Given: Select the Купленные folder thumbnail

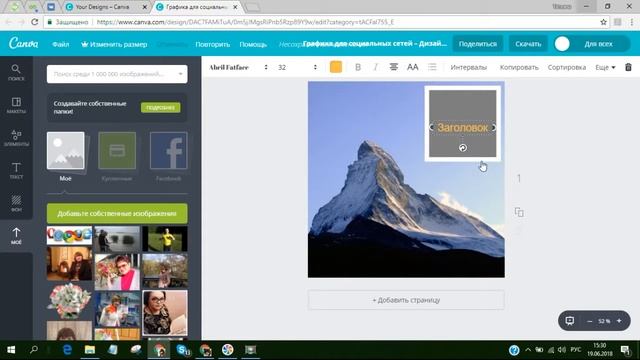Looking at the screenshot, I should pyautogui.click(x=117, y=151).
